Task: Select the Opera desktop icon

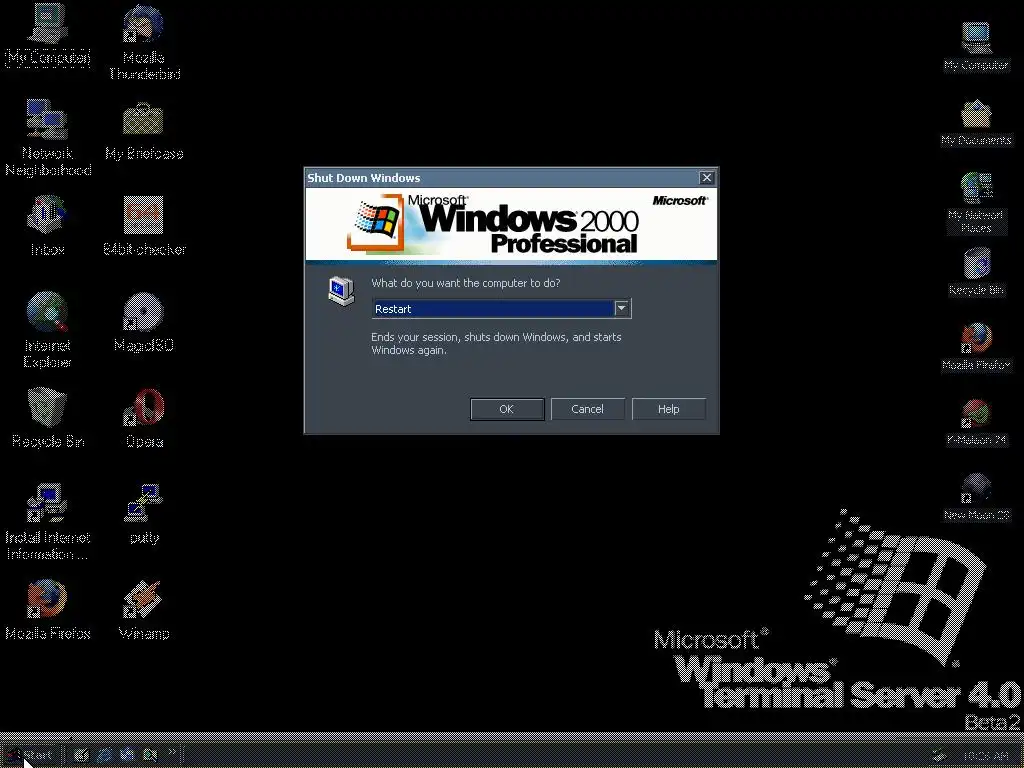Action: click(x=144, y=418)
